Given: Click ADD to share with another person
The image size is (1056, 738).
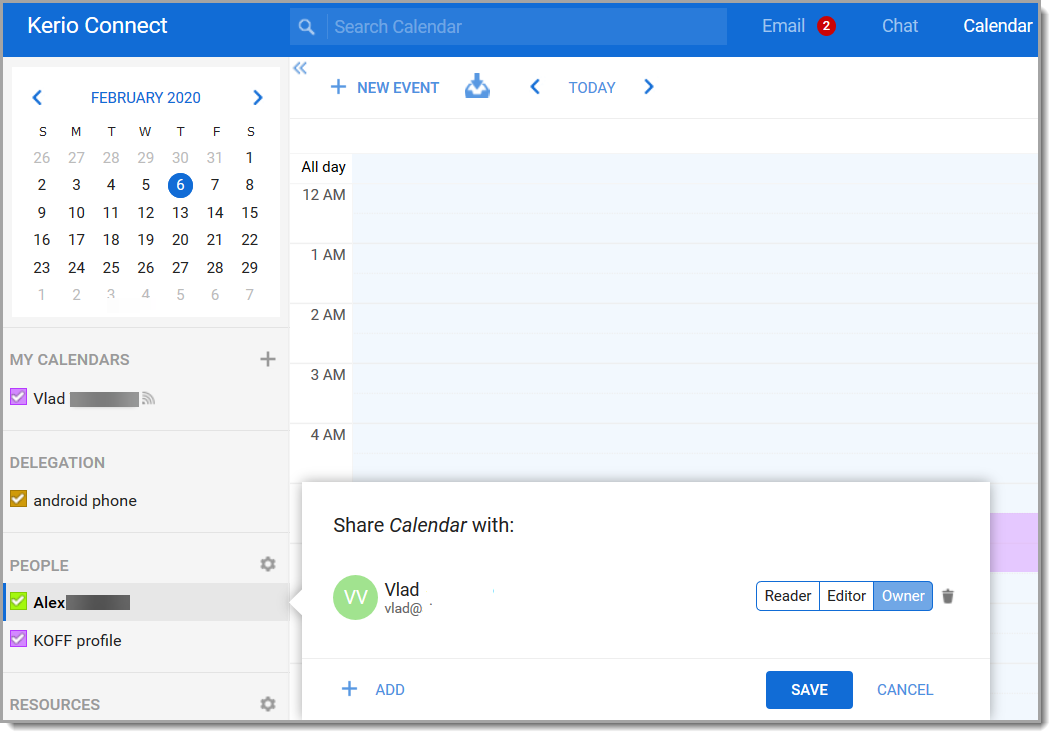Looking at the screenshot, I should point(390,690).
